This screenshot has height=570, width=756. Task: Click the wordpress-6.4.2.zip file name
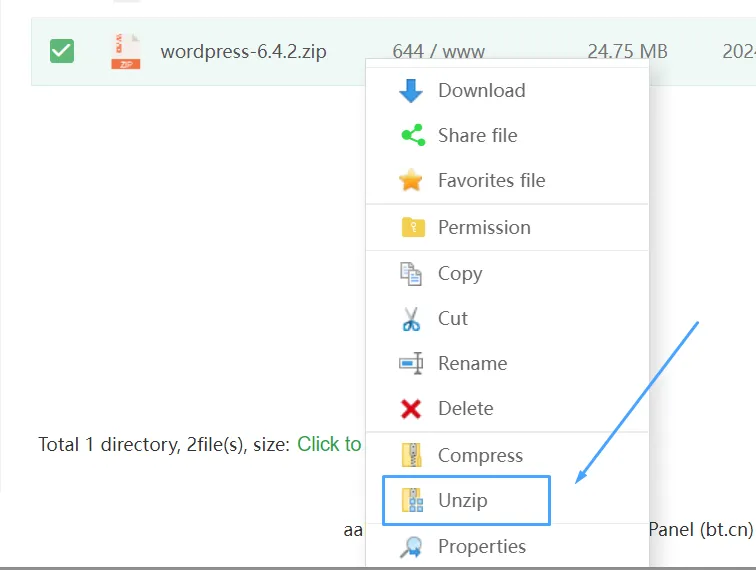pyautogui.click(x=243, y=51)
